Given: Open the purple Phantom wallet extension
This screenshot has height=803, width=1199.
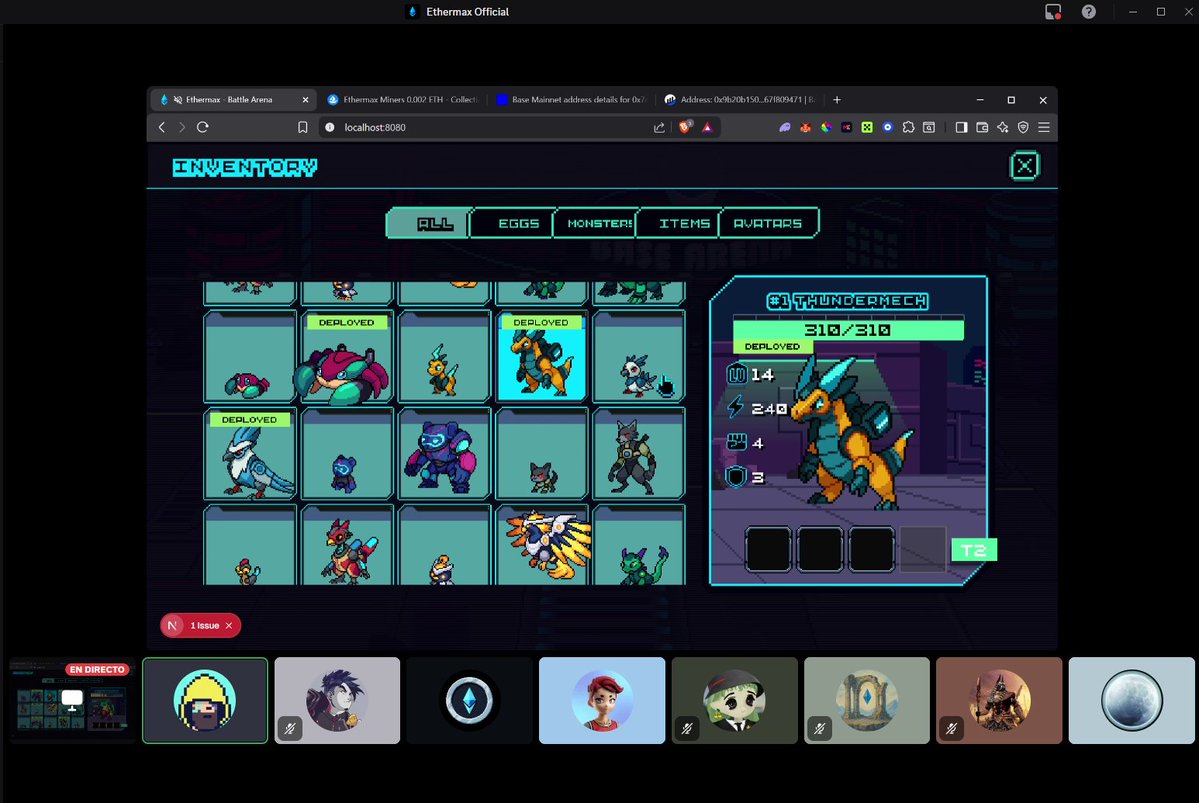Looking at the screenshot, I should point(785,127).
